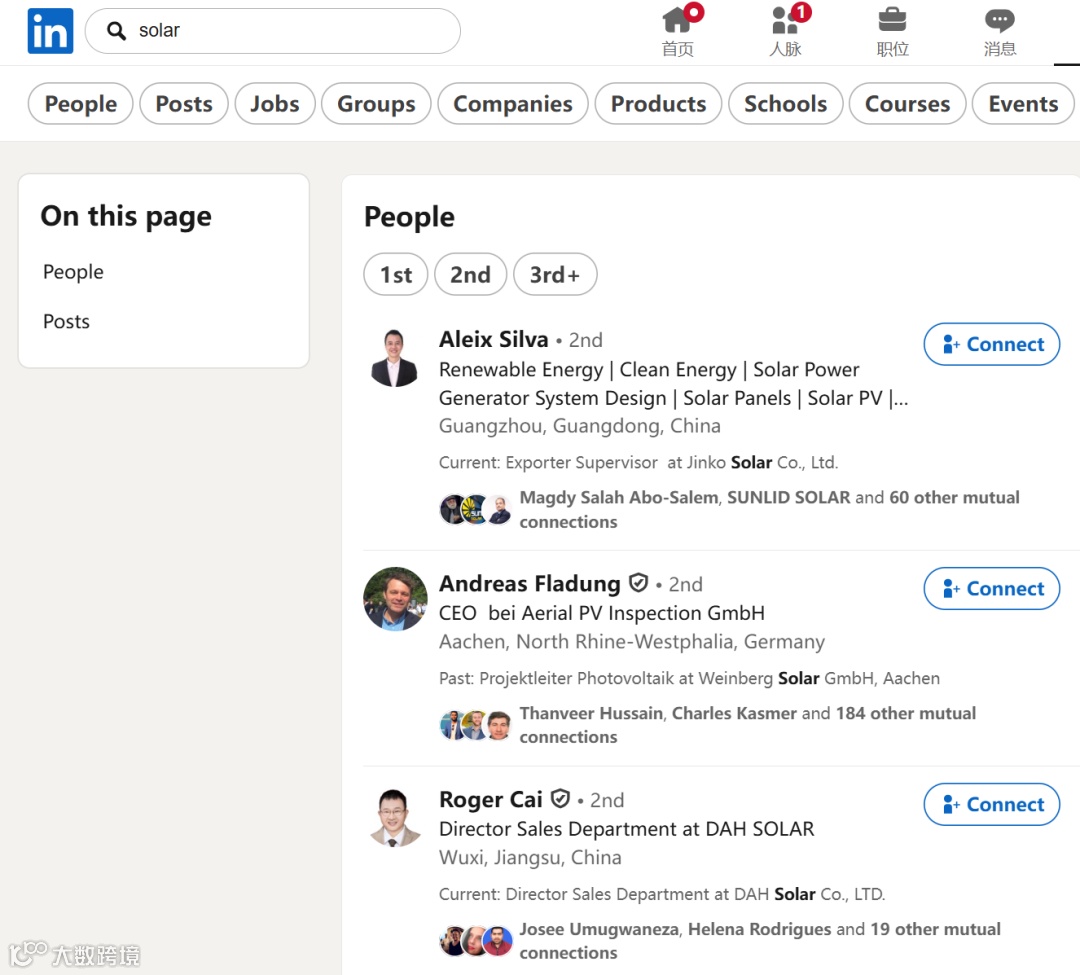This screenshot has height=975, width=1080.
Task: Click Roger Cai's profile photo
Action: (395, 817)
